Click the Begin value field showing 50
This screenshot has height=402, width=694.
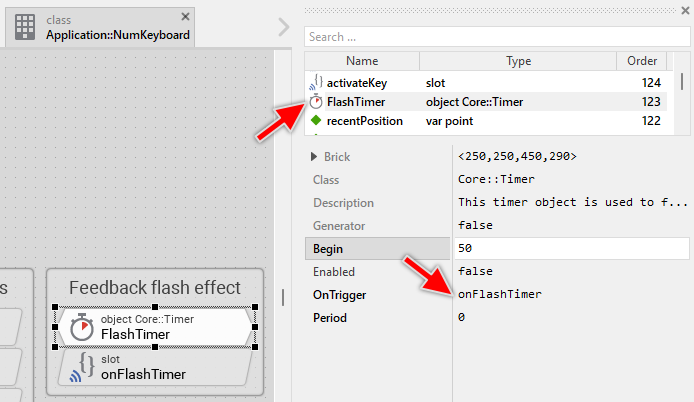tap(570, 248)
